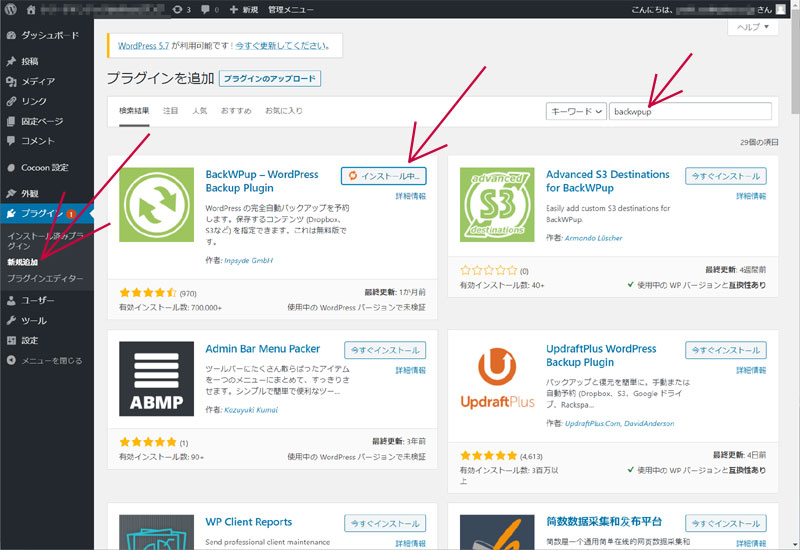The image size is (800, 550).
Task: Select the 人気 tab
Action: tap(199, 111)
